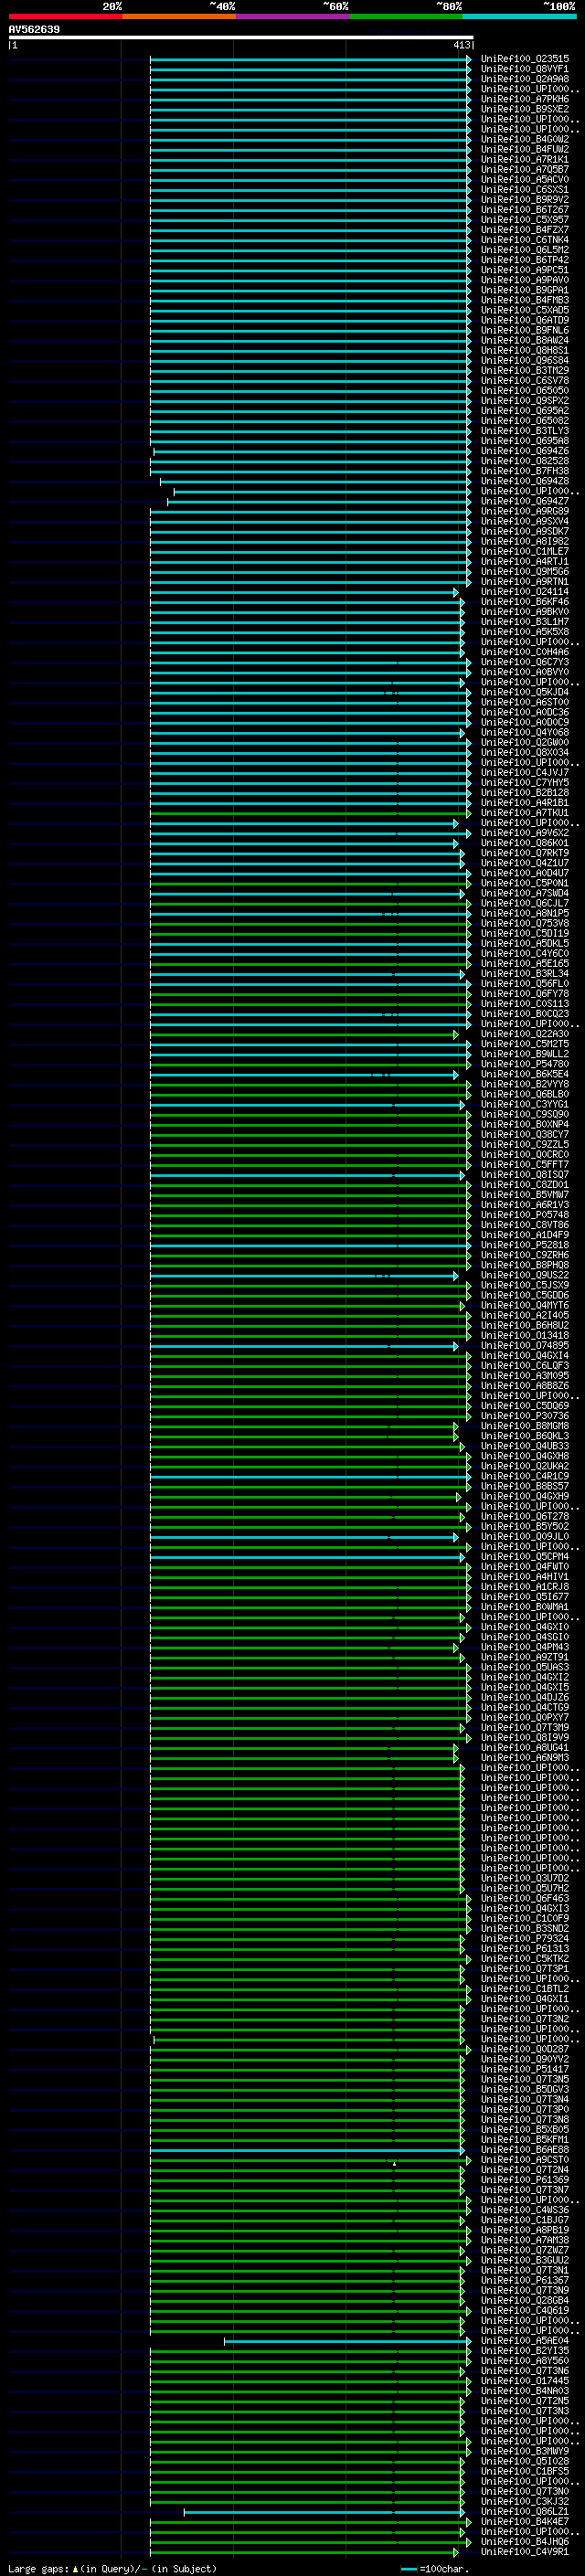Open hit UniRef100_B4G0W2
The image size is (585, 2576).
pos(524,139)
